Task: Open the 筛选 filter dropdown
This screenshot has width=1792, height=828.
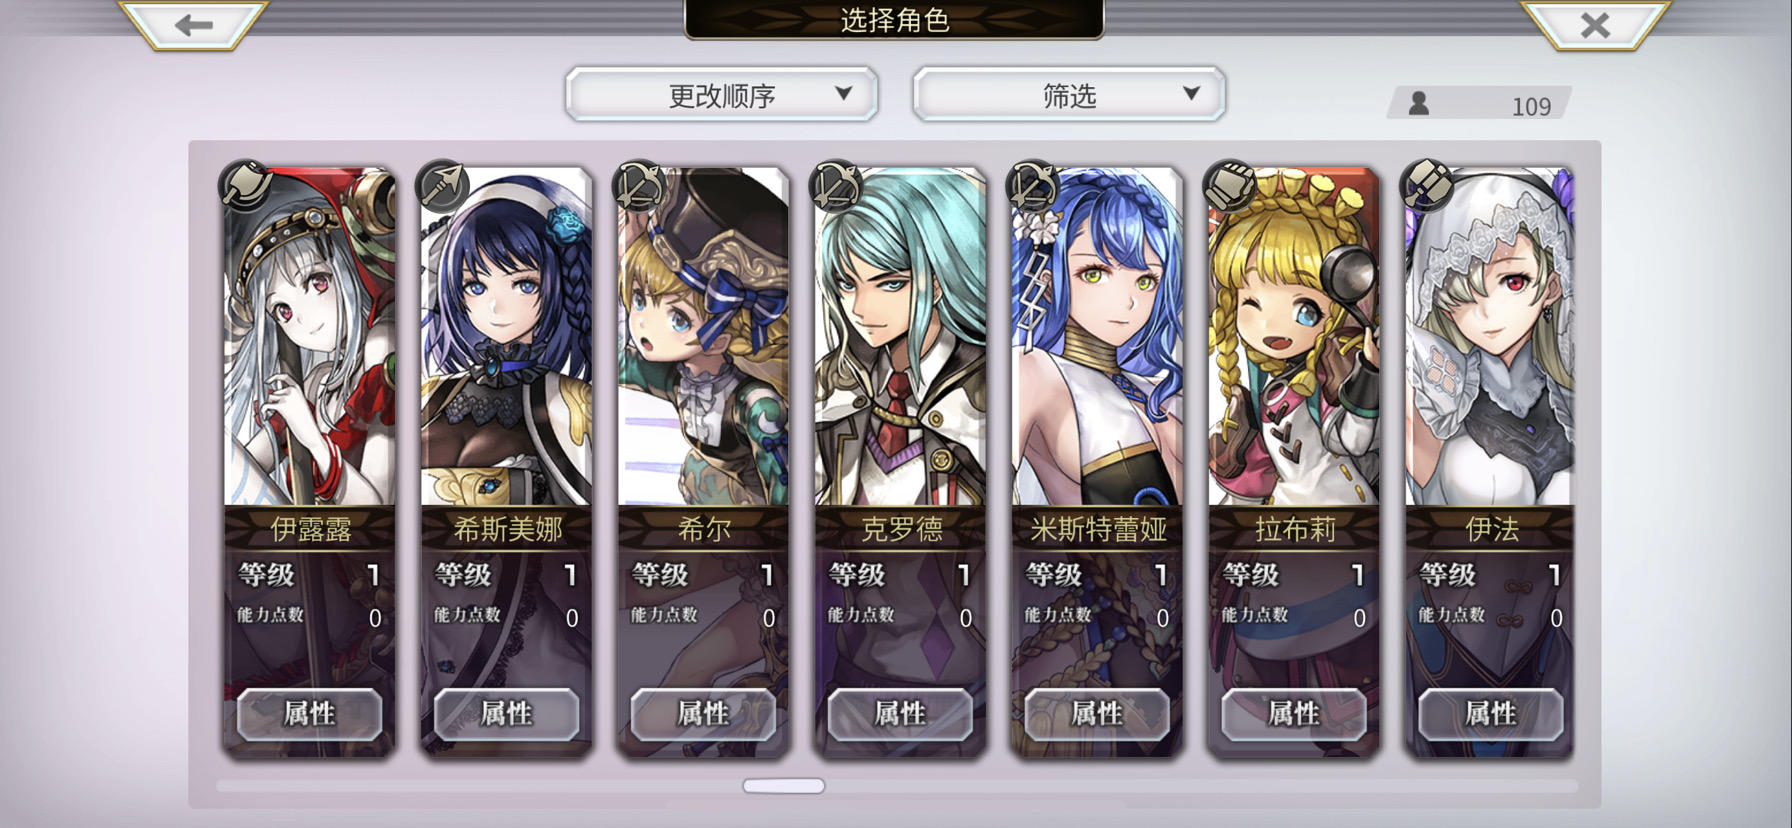Action: pos(1069,95)
